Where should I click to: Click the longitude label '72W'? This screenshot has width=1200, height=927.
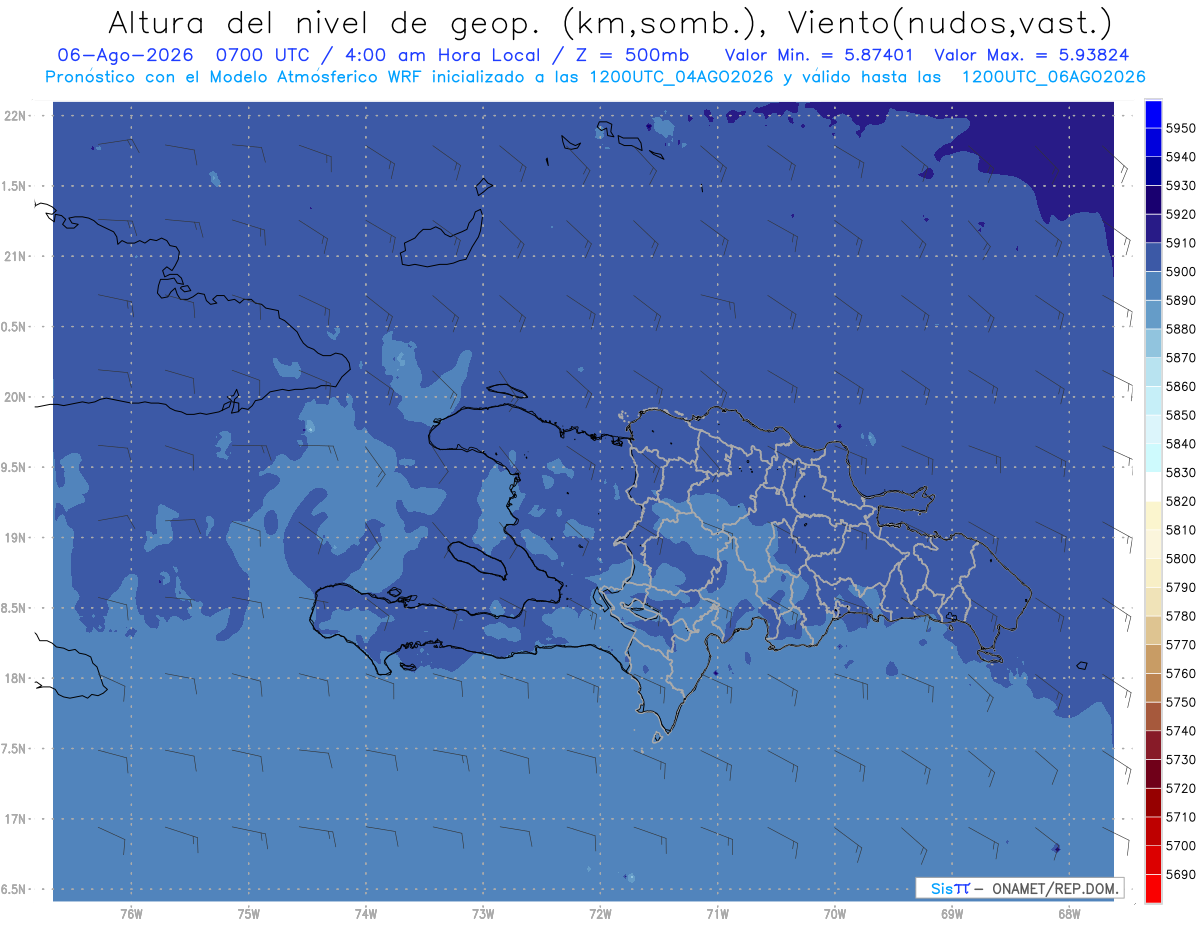click(600, 914)
